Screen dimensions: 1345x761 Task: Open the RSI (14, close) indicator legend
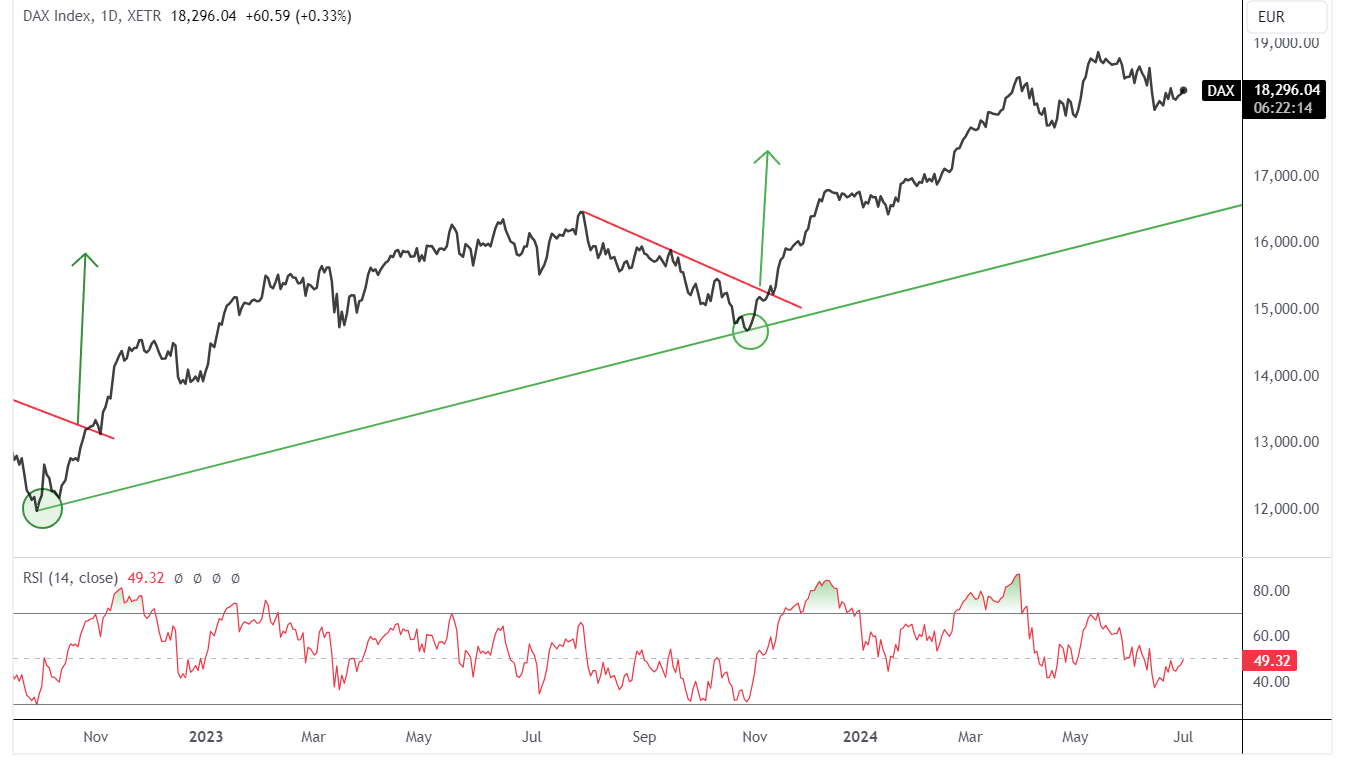[x=71, y=578]
